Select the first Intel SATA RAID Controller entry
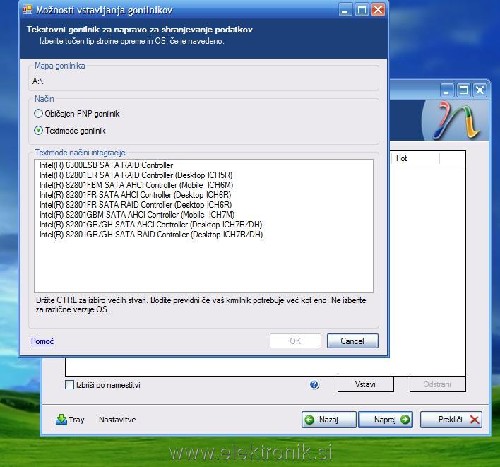500x467 pixels. [106, 165]
